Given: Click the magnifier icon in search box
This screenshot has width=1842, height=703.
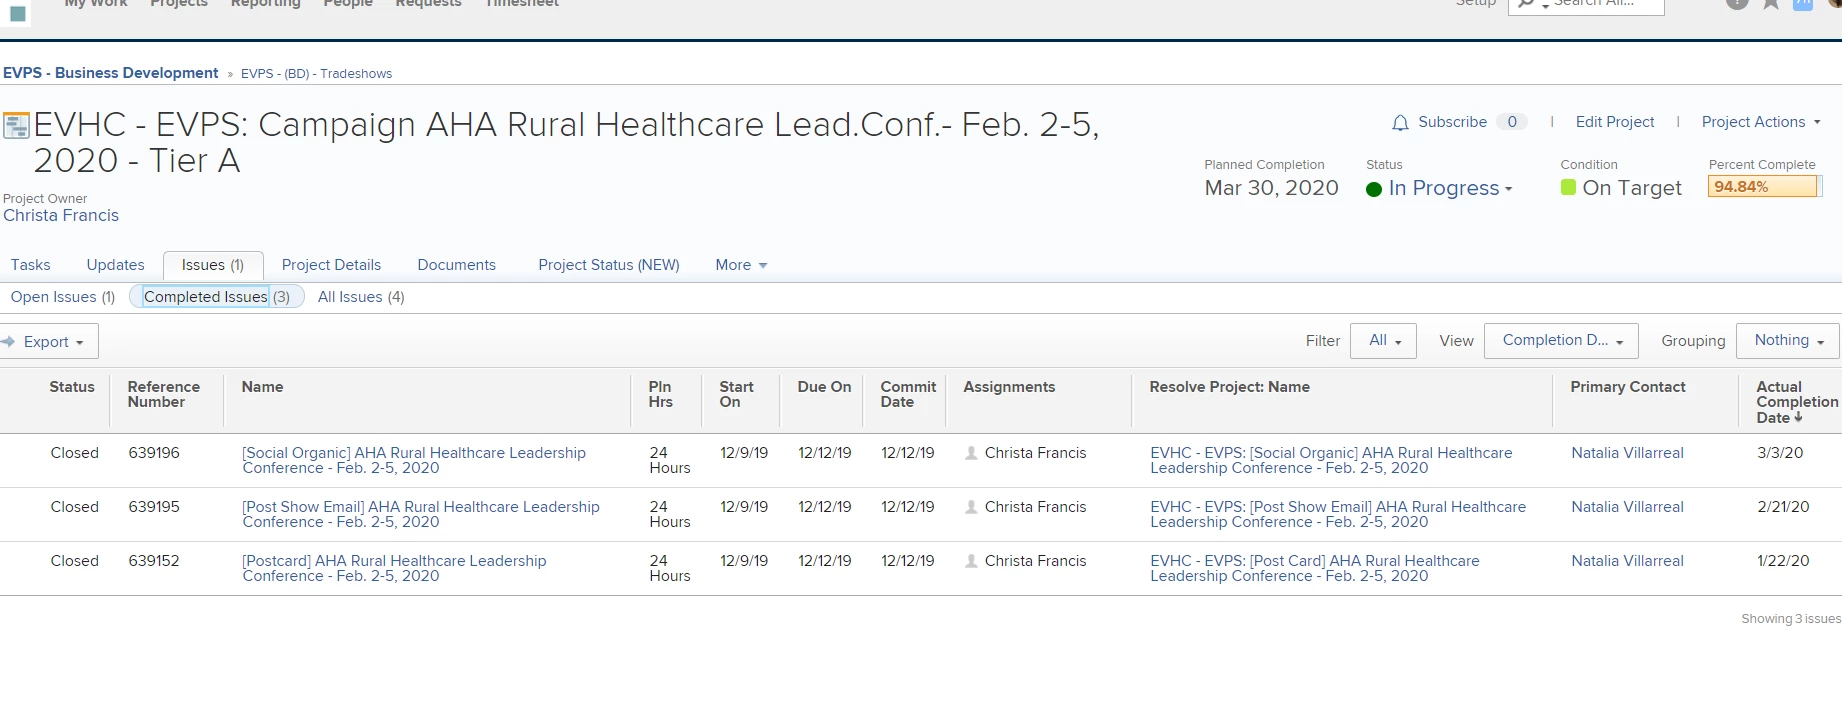Looking at the screenshot, I should click(x=1526, y=4).
